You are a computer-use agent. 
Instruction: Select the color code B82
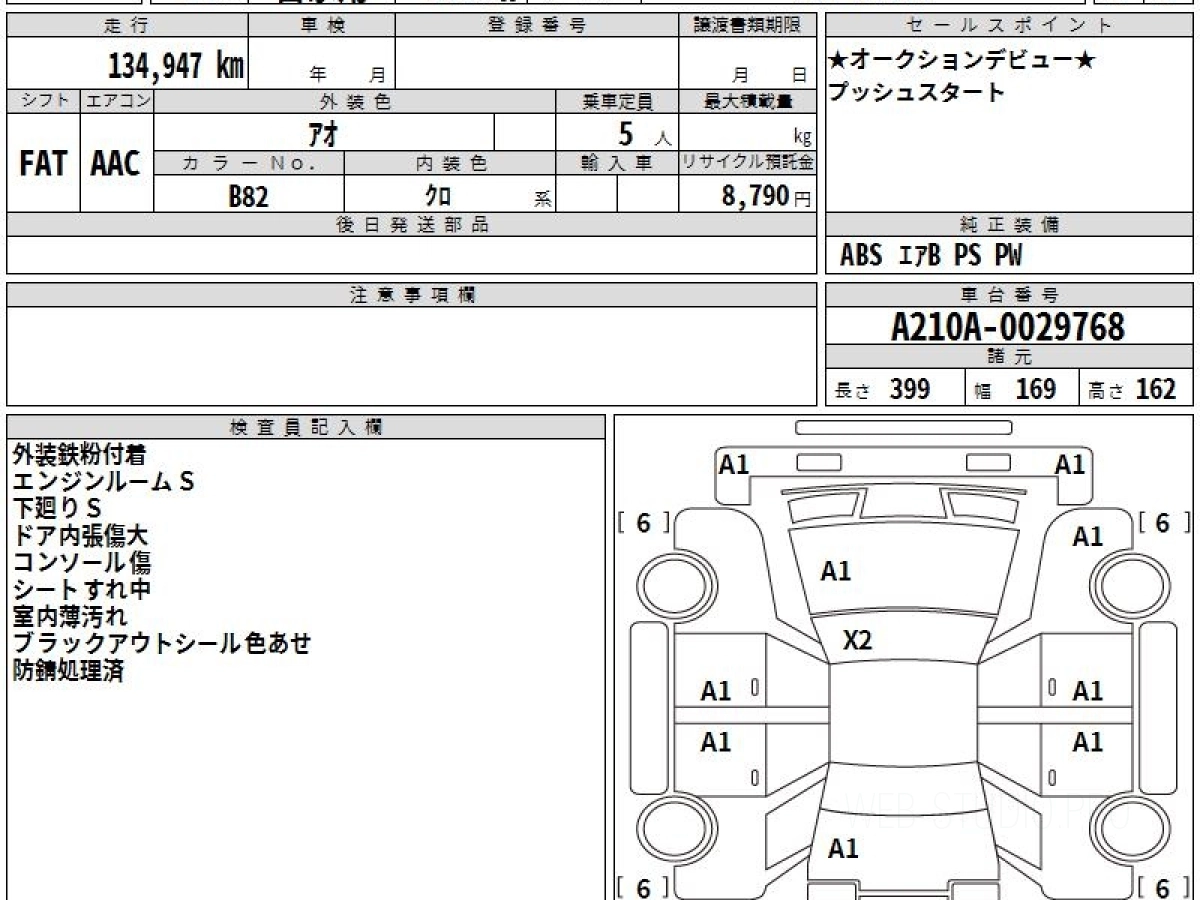click(249, 197)
